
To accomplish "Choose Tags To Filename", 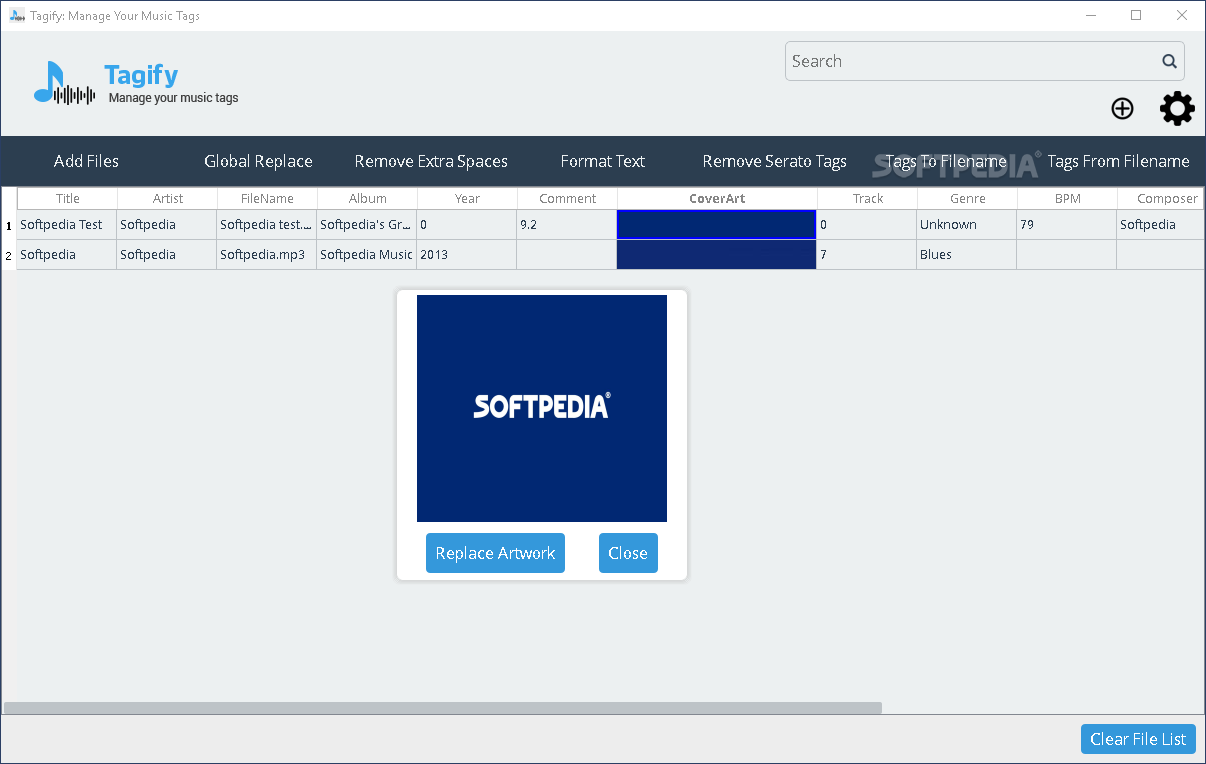I will pyautogui.click(x=946, y=161).
